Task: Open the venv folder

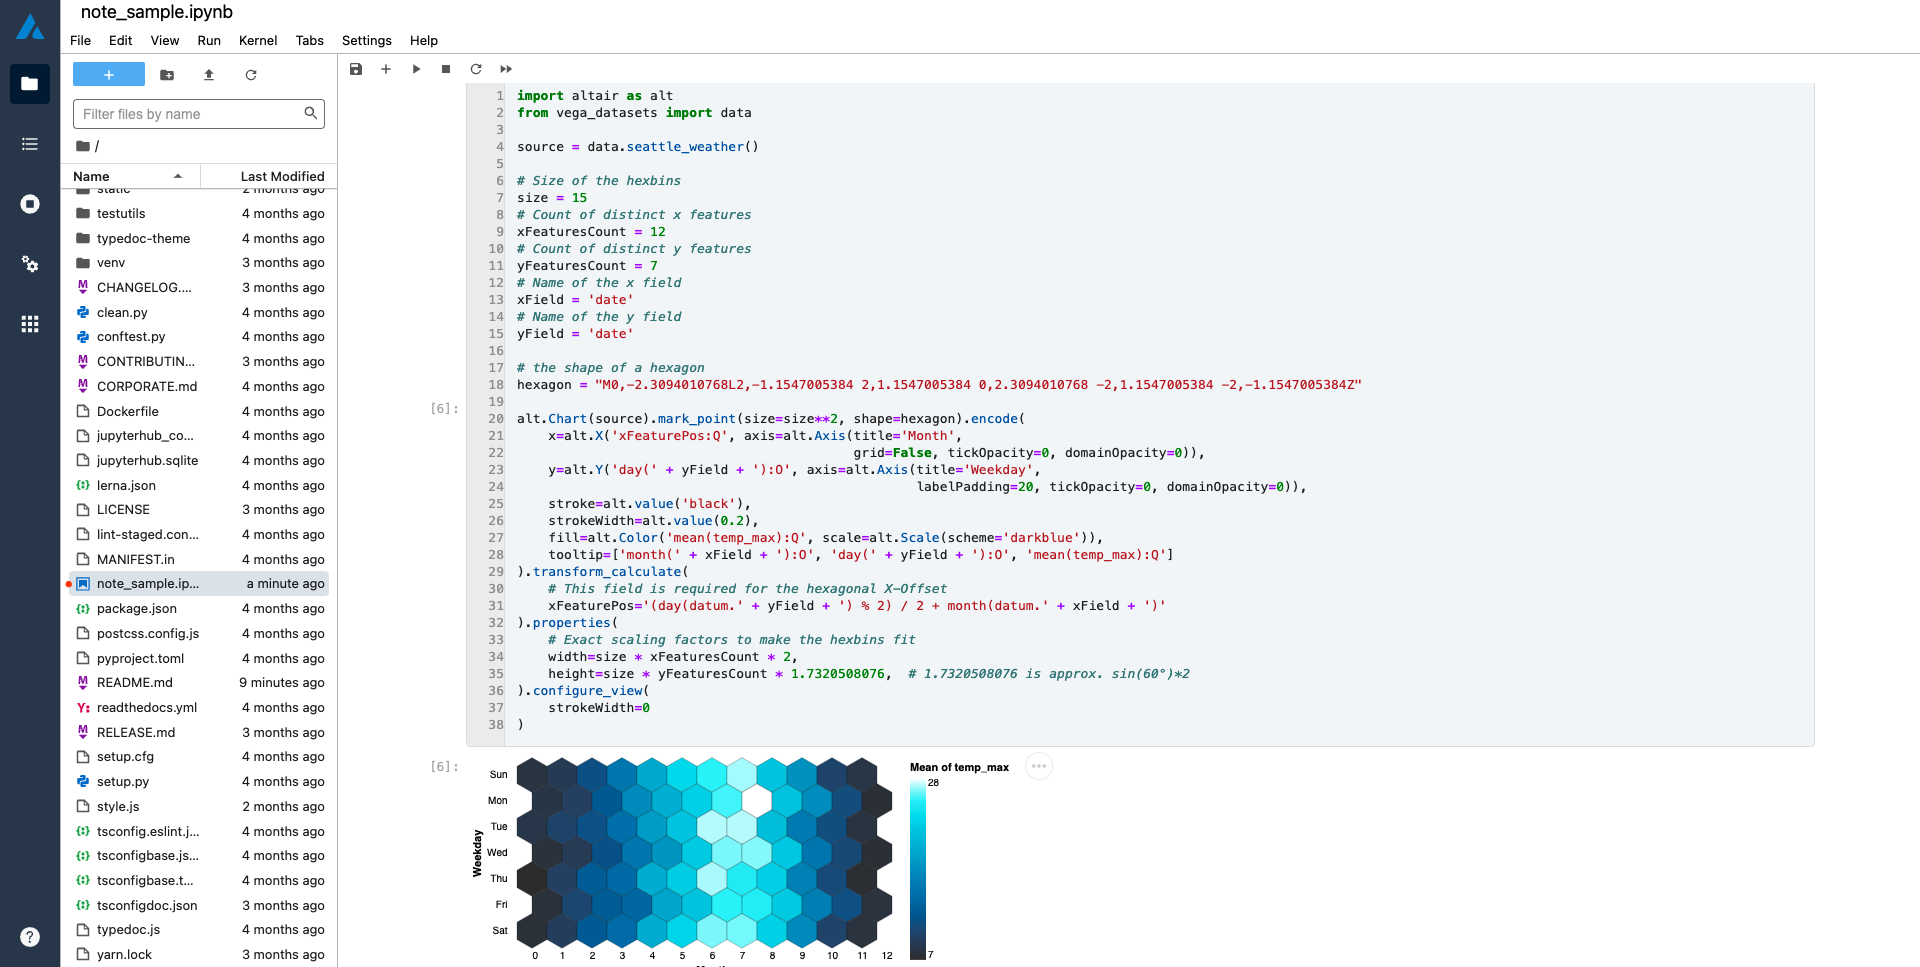Action: click(200, 263)
